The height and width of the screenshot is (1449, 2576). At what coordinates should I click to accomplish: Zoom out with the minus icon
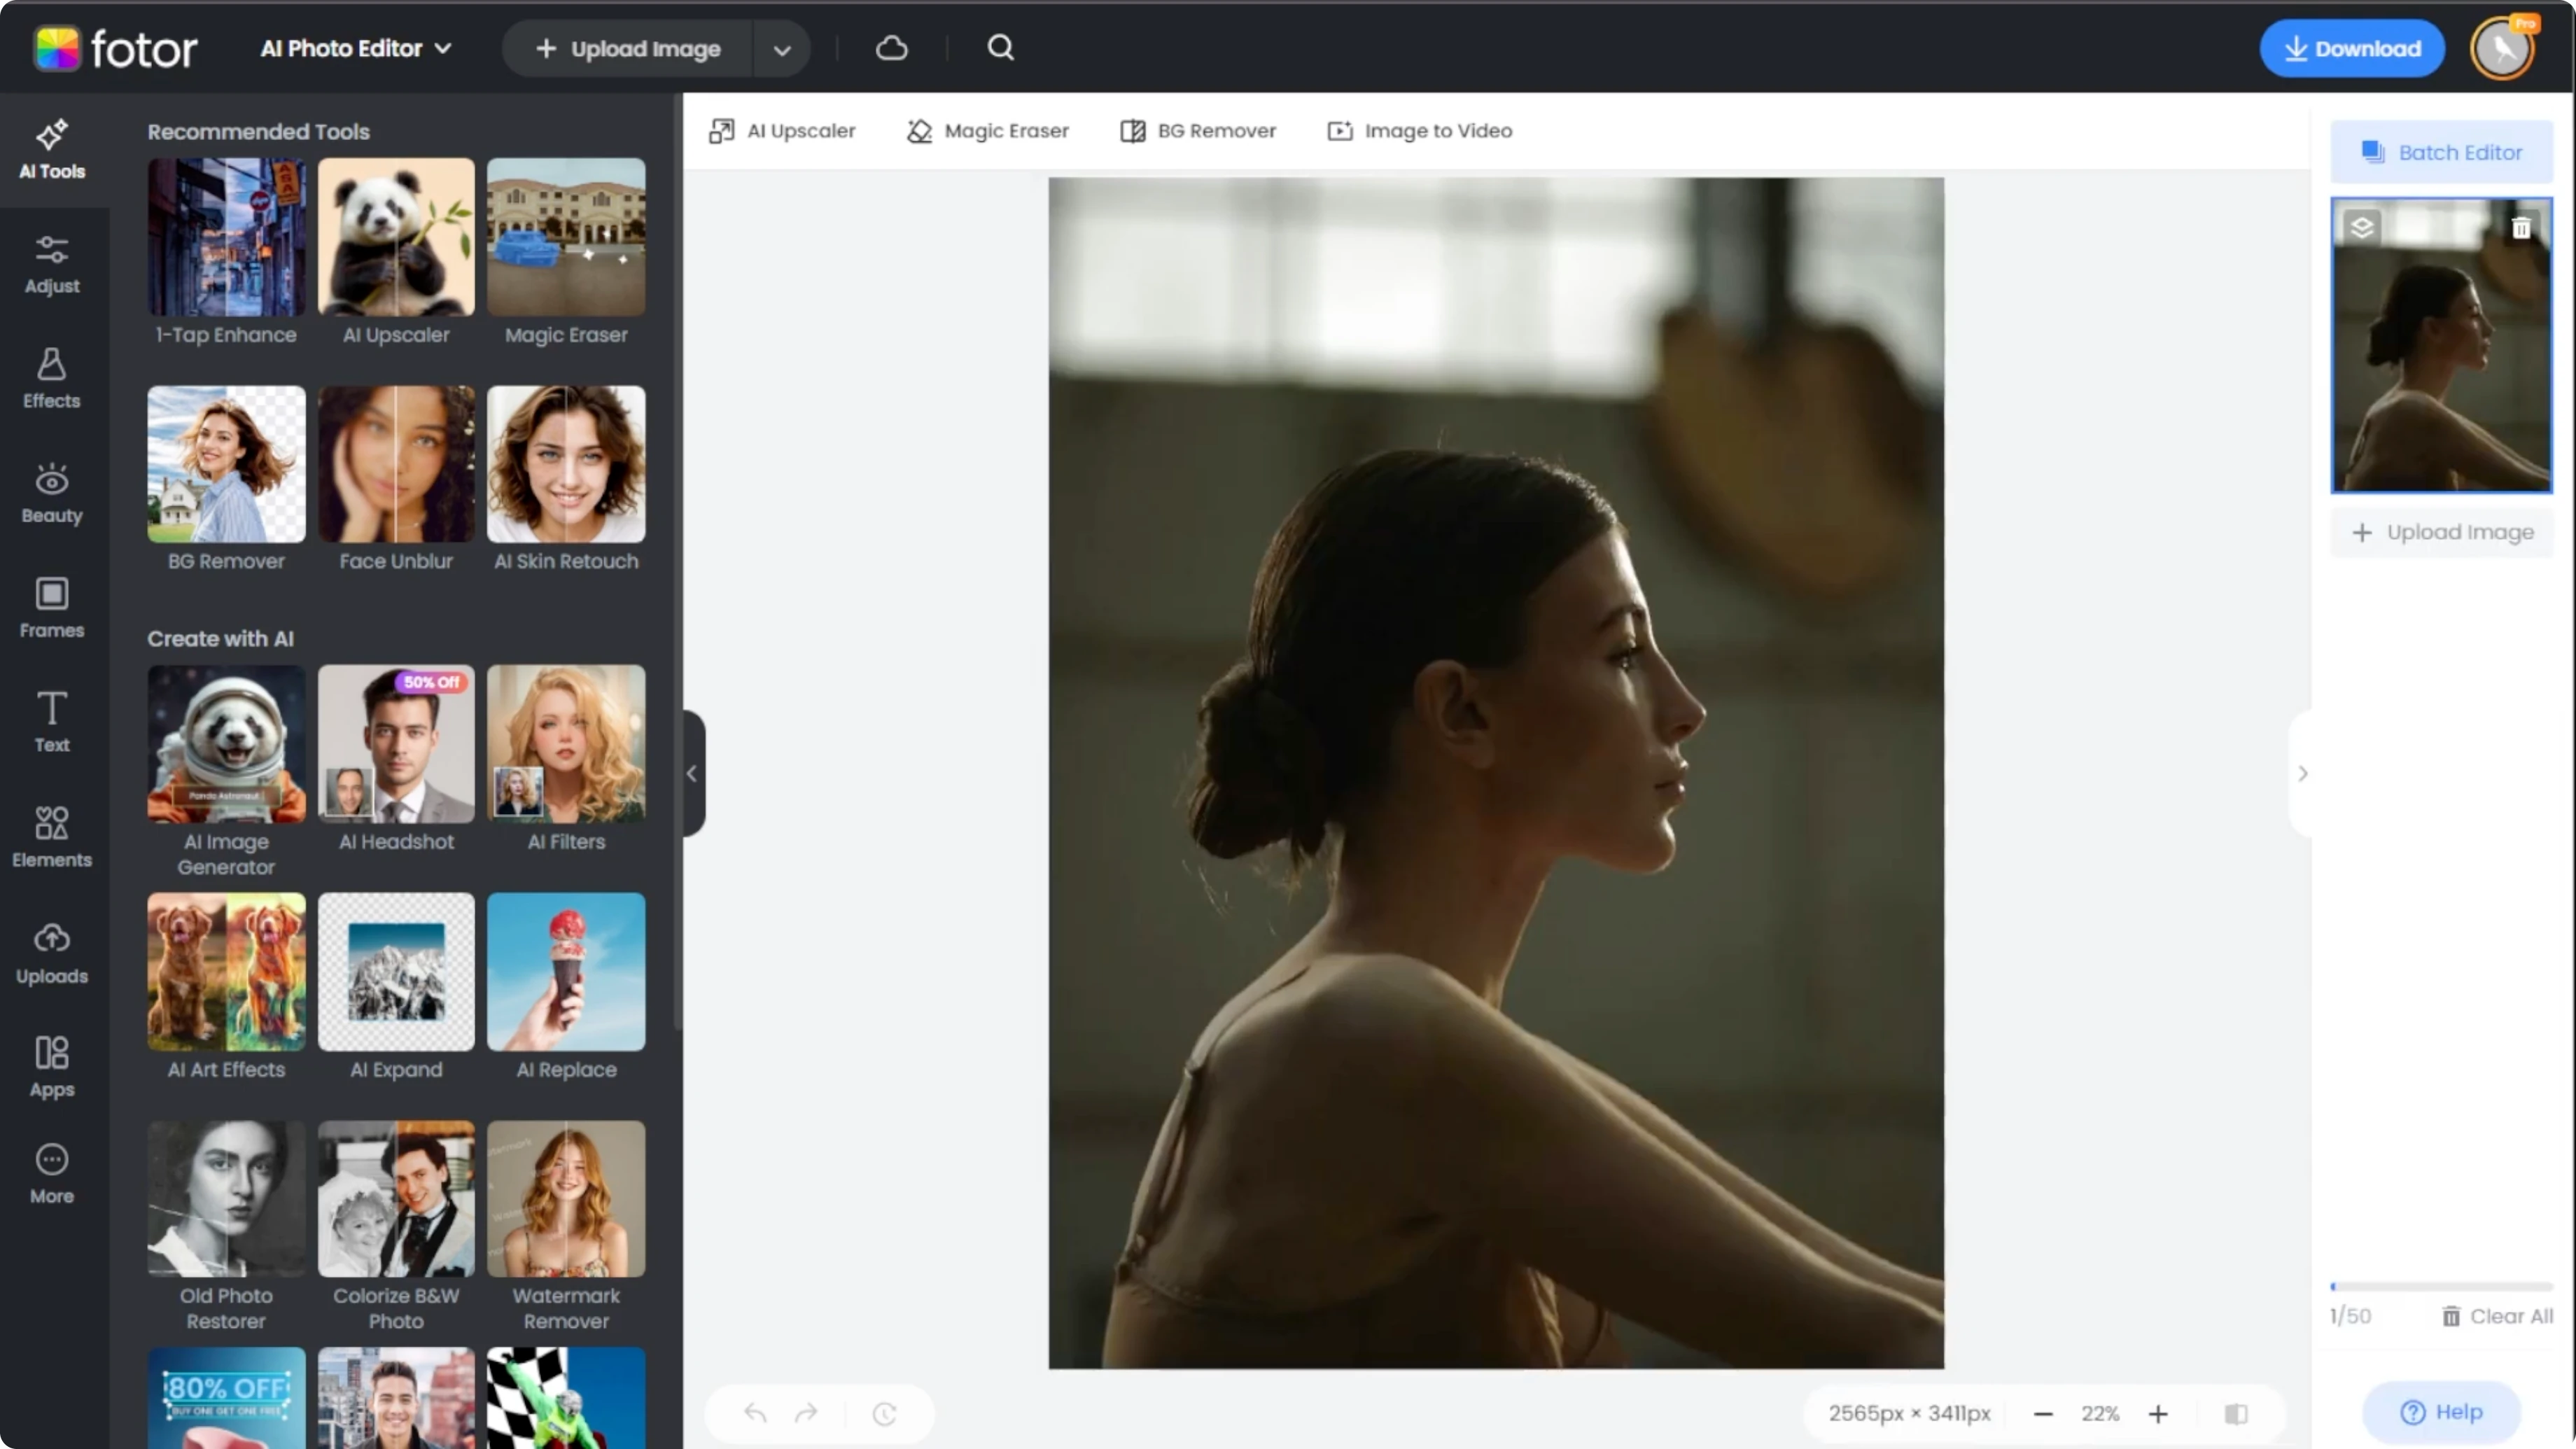click(x=2043, y=1413)
